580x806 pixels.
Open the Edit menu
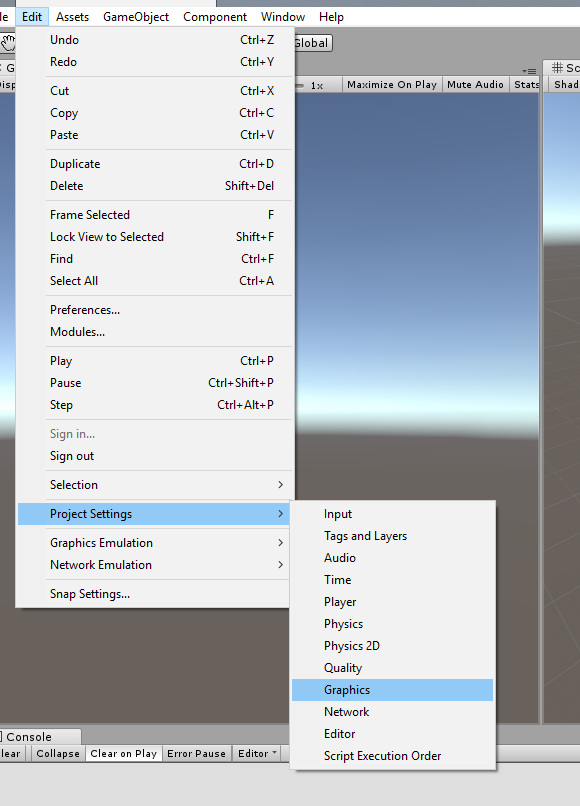32,17
